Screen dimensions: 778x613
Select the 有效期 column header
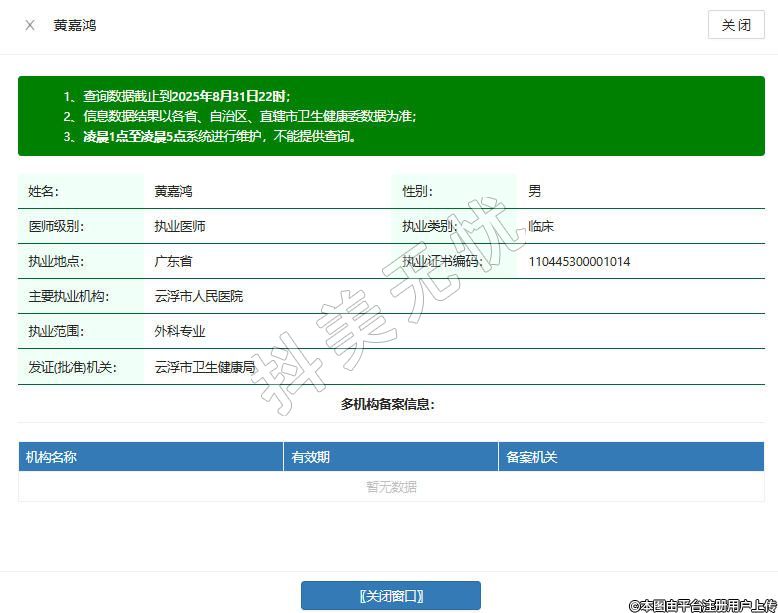tap(311, 457)
